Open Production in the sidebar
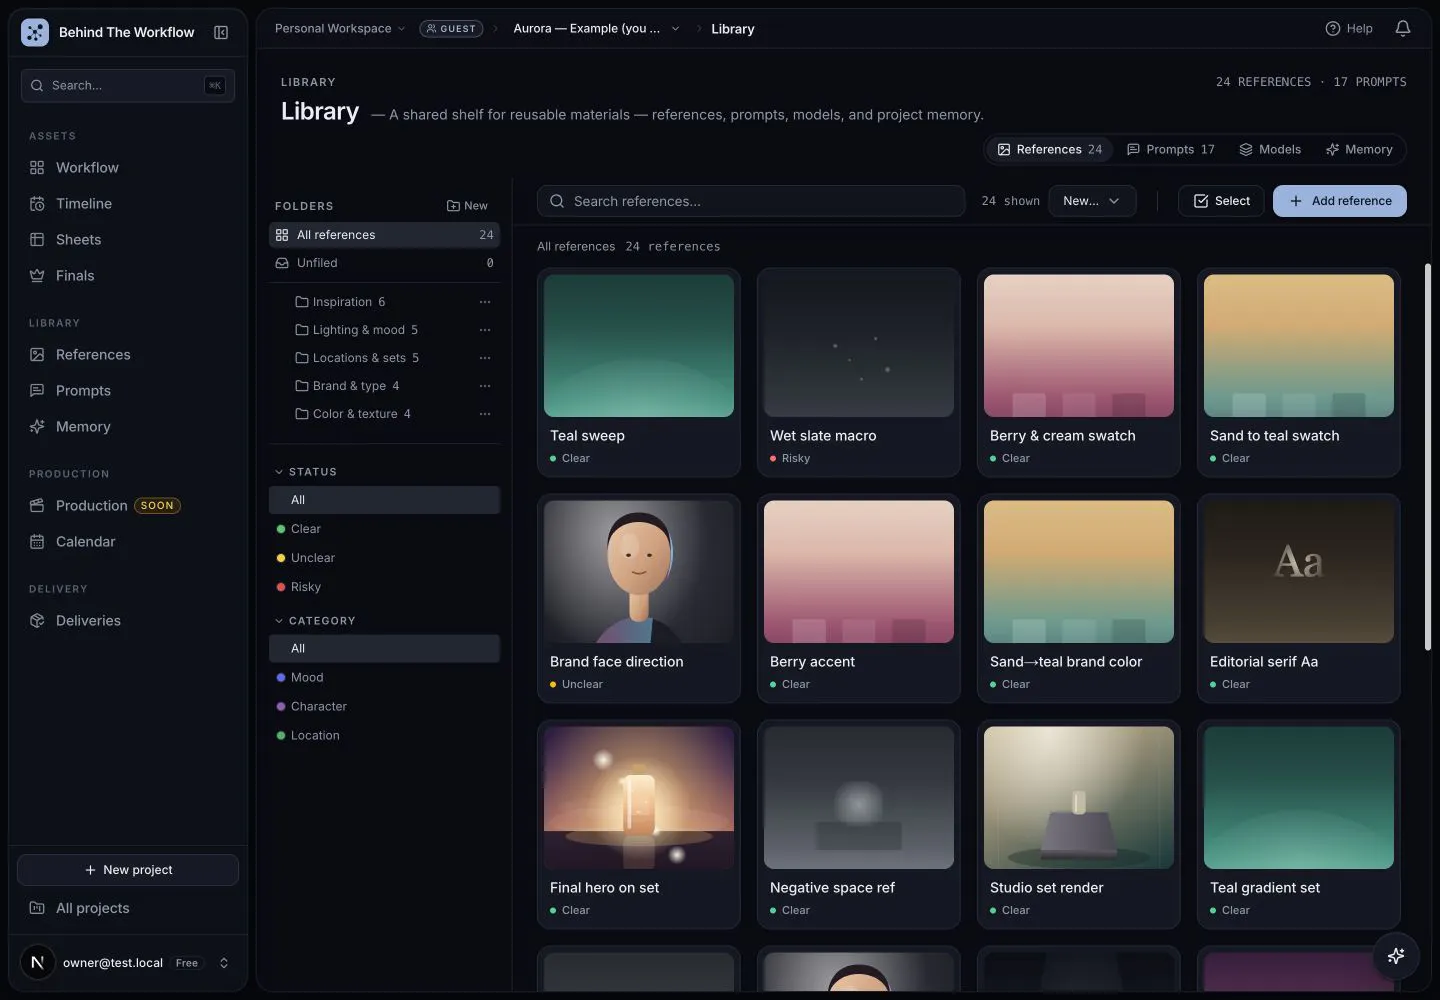This screenshot has width=1440, height=1000. 128,505
